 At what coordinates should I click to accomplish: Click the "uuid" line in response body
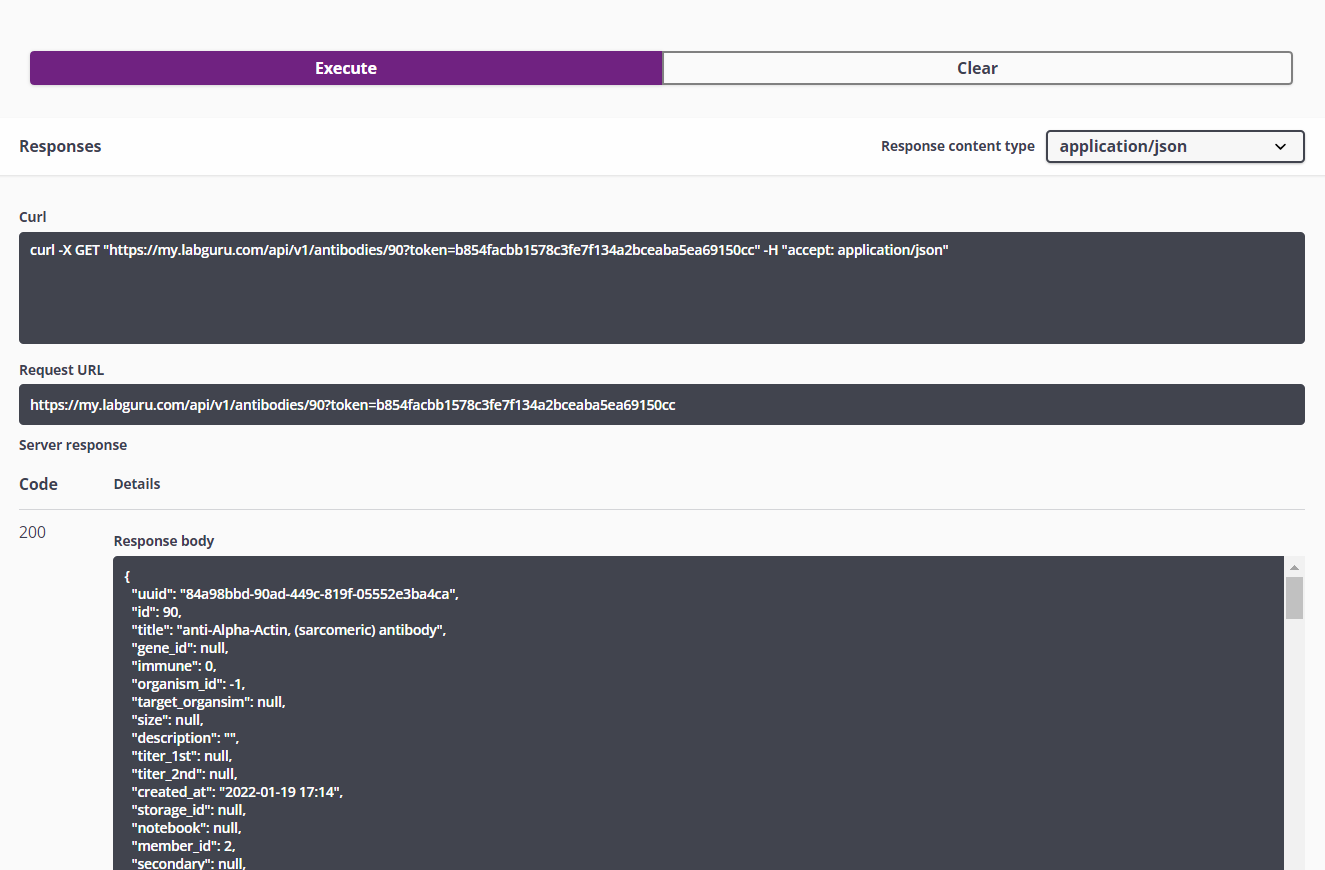pyautogui.click(x=295, y=594)
